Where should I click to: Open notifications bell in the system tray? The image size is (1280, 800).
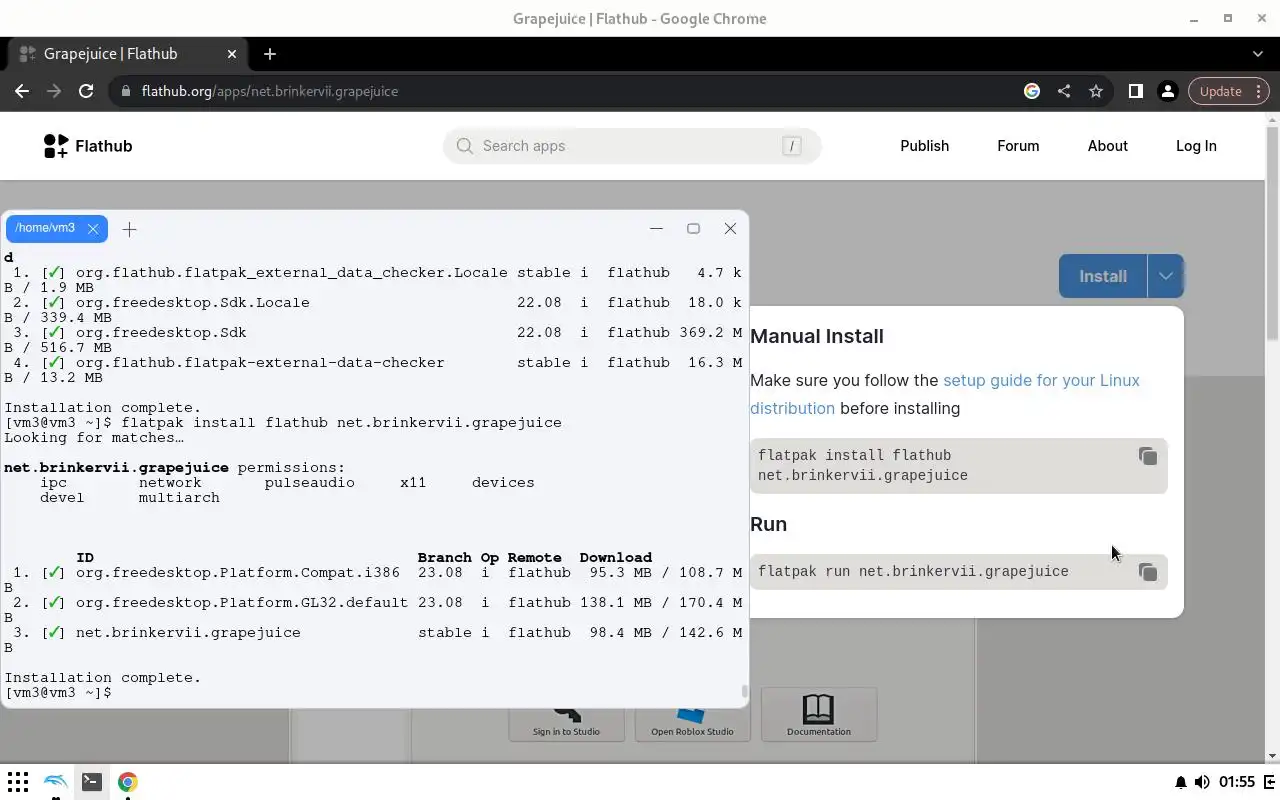1180,782
